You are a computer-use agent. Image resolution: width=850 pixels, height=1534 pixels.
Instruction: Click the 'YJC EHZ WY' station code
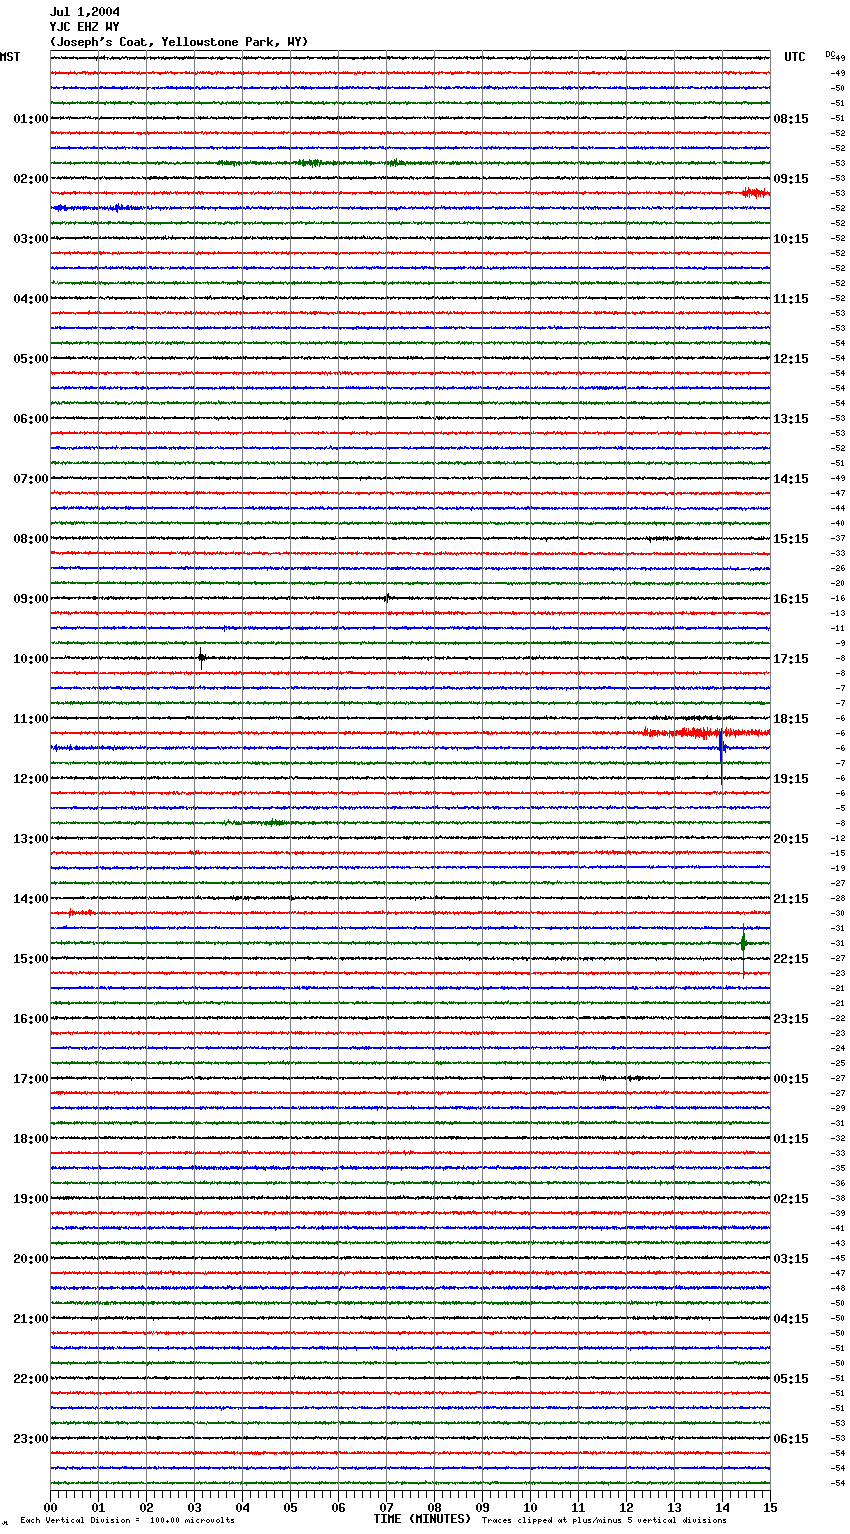coord(85,27)
